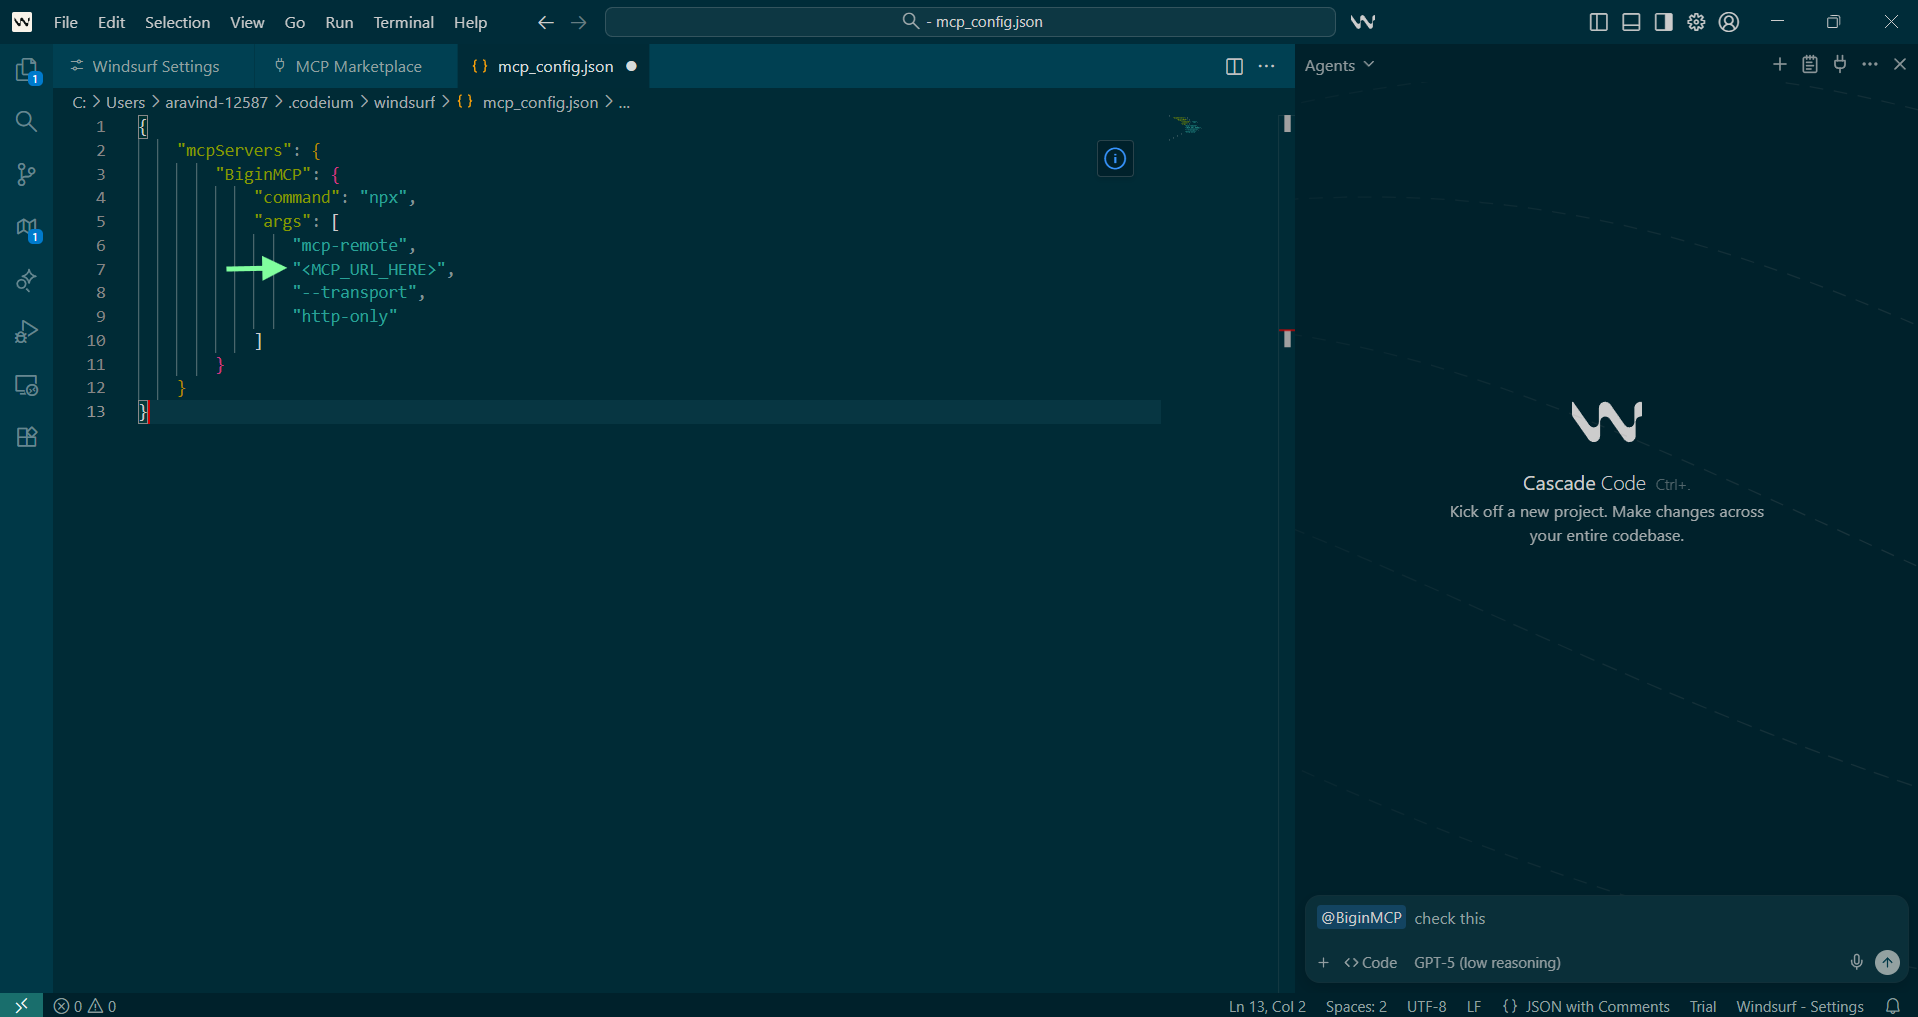Open the Remote Explorer view
This screenshot has width=1918, height=1017.
(27, 385)
